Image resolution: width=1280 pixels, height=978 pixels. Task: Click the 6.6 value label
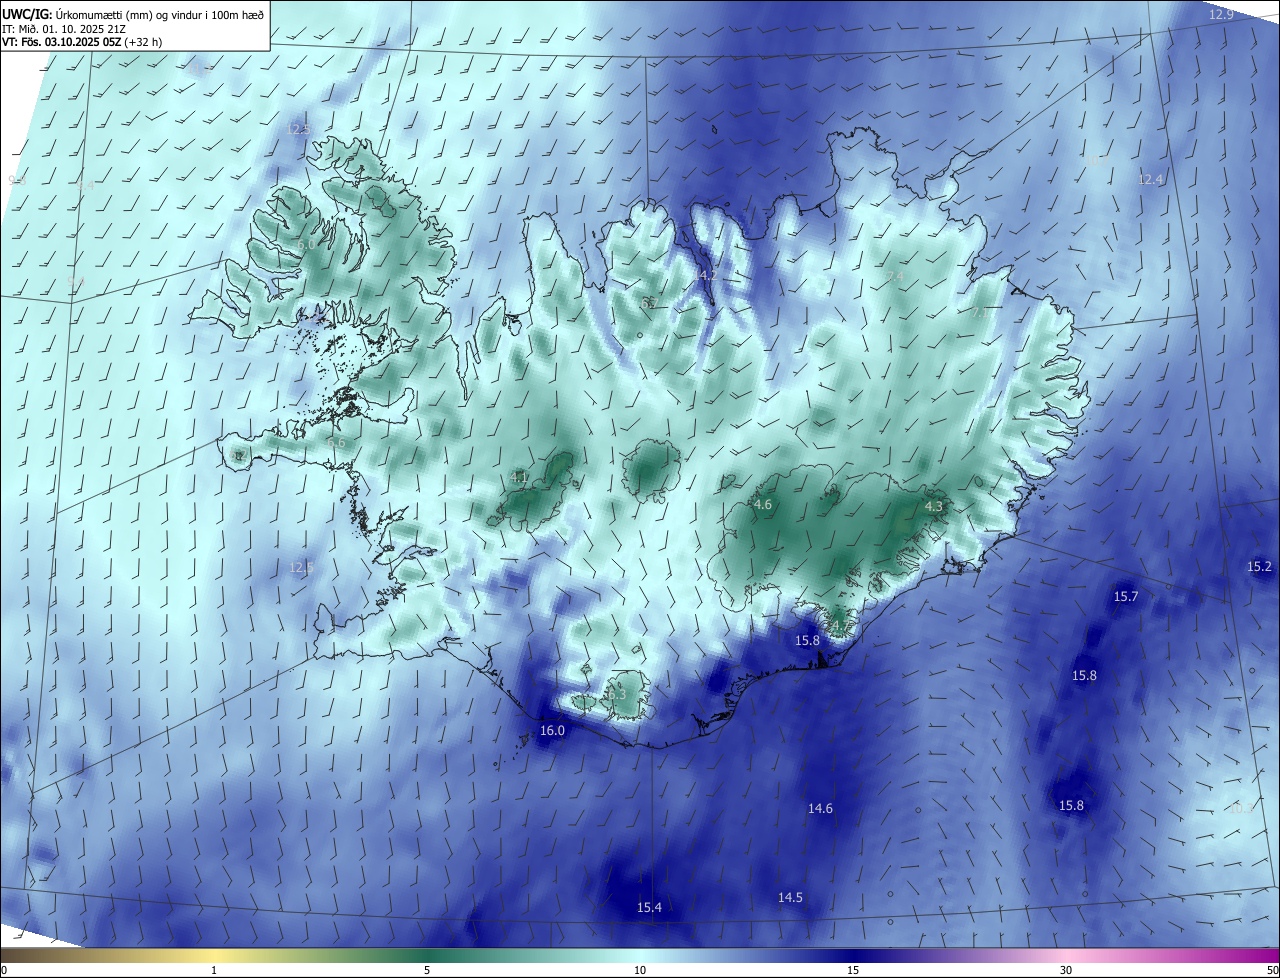336,442
